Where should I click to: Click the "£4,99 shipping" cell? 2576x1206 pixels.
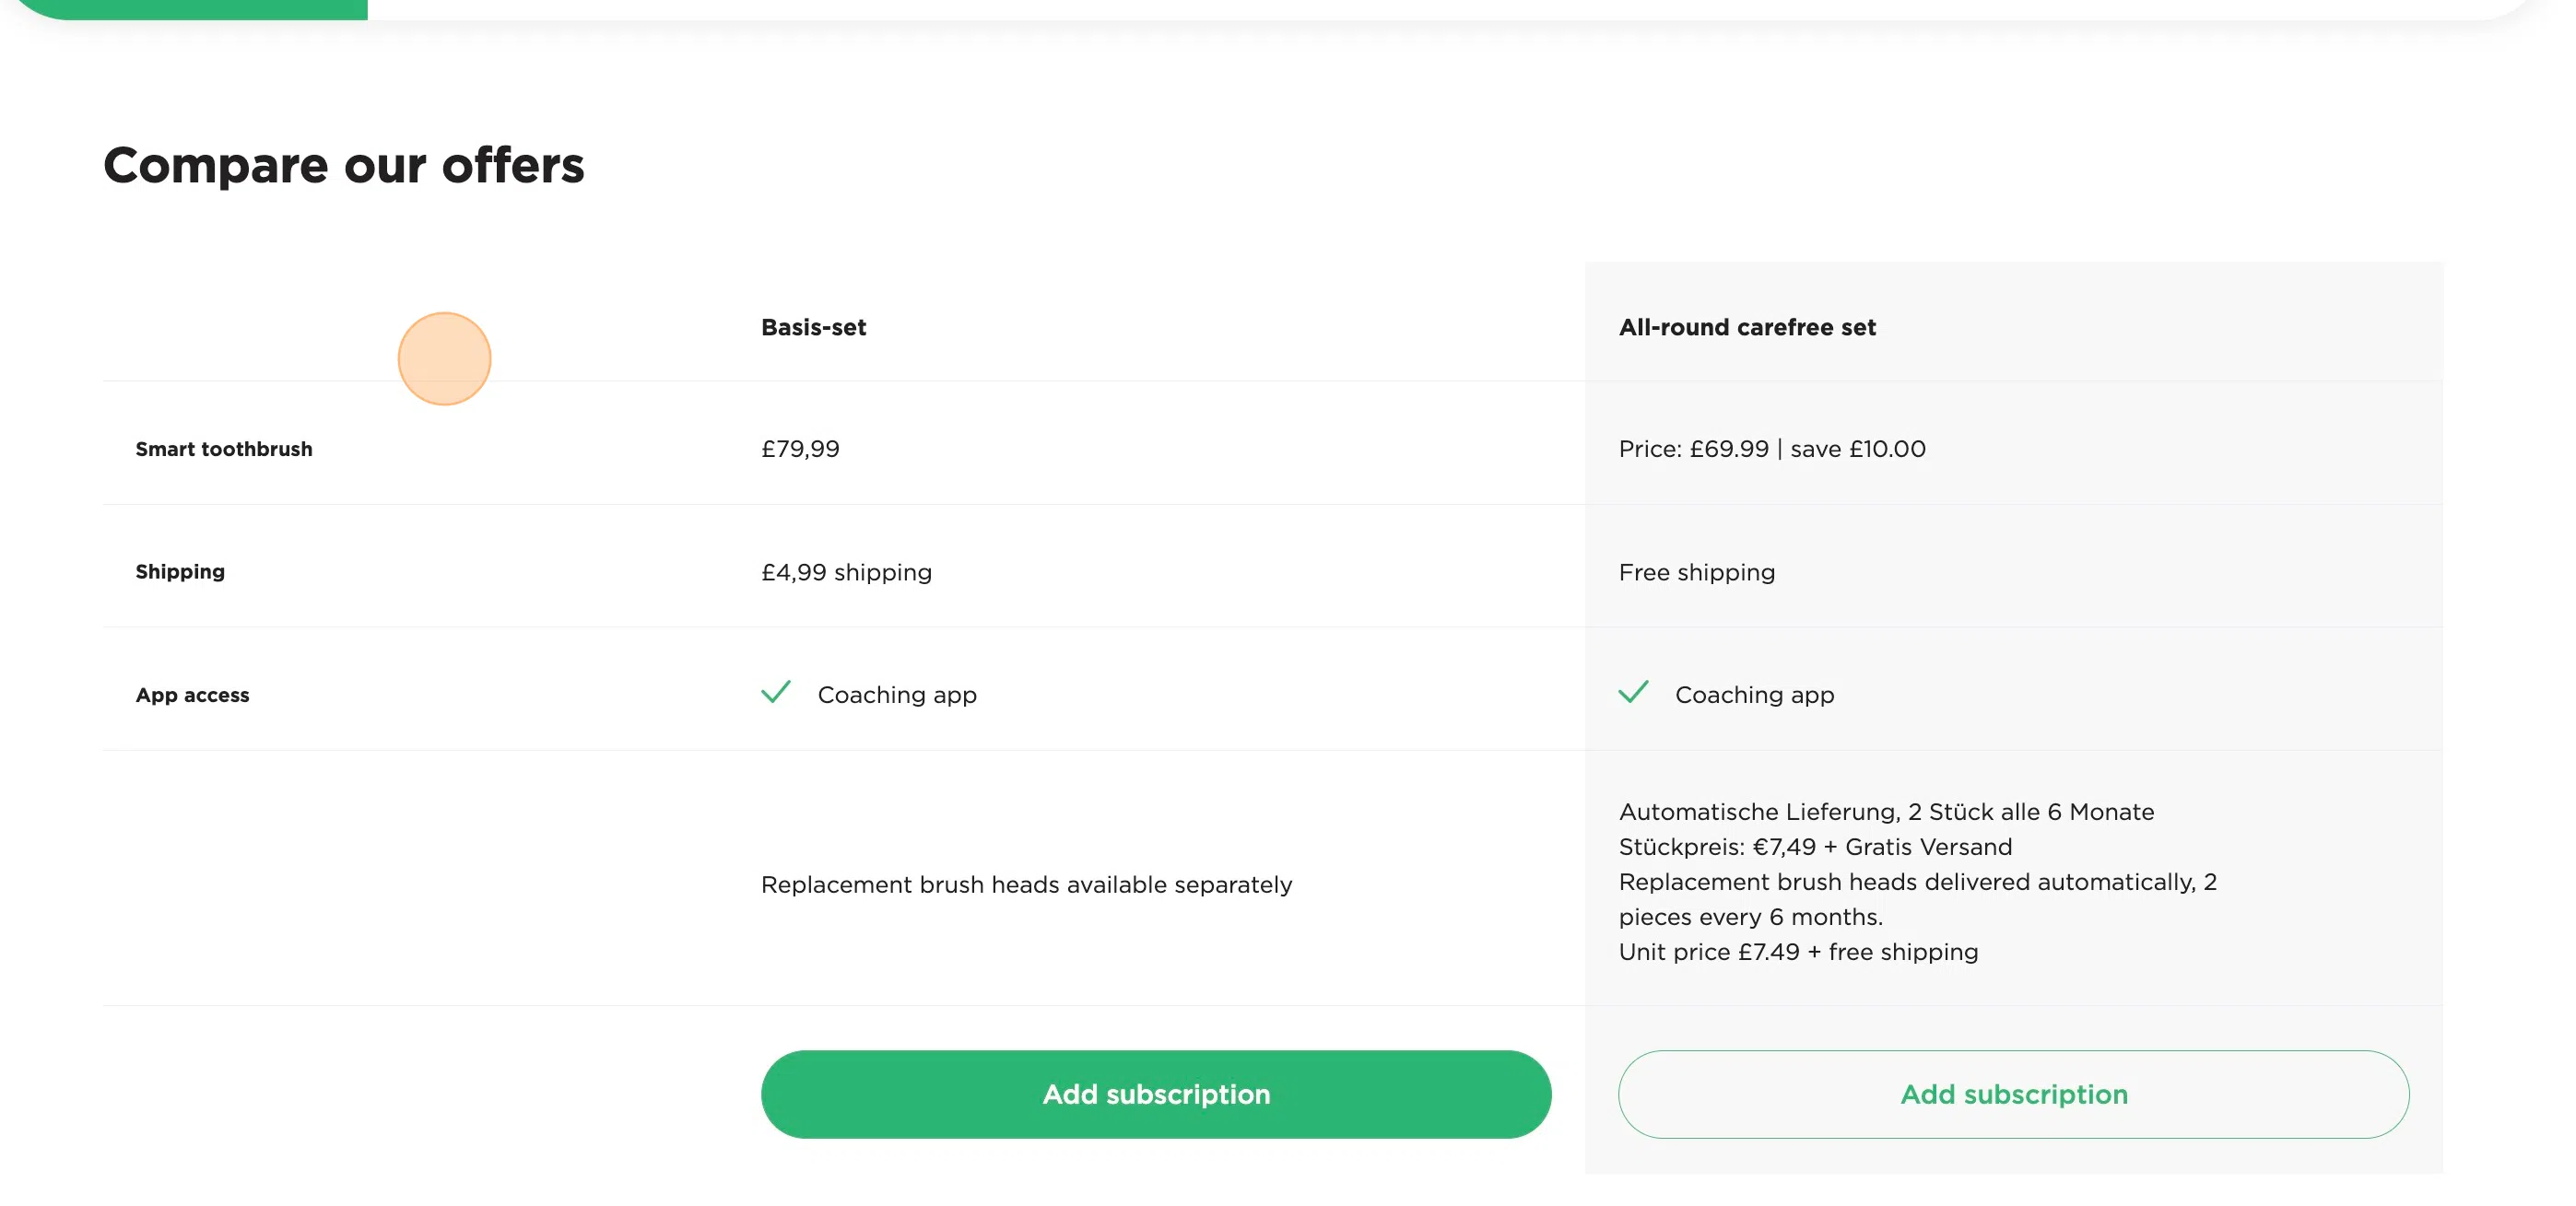(x=846, y=572)
